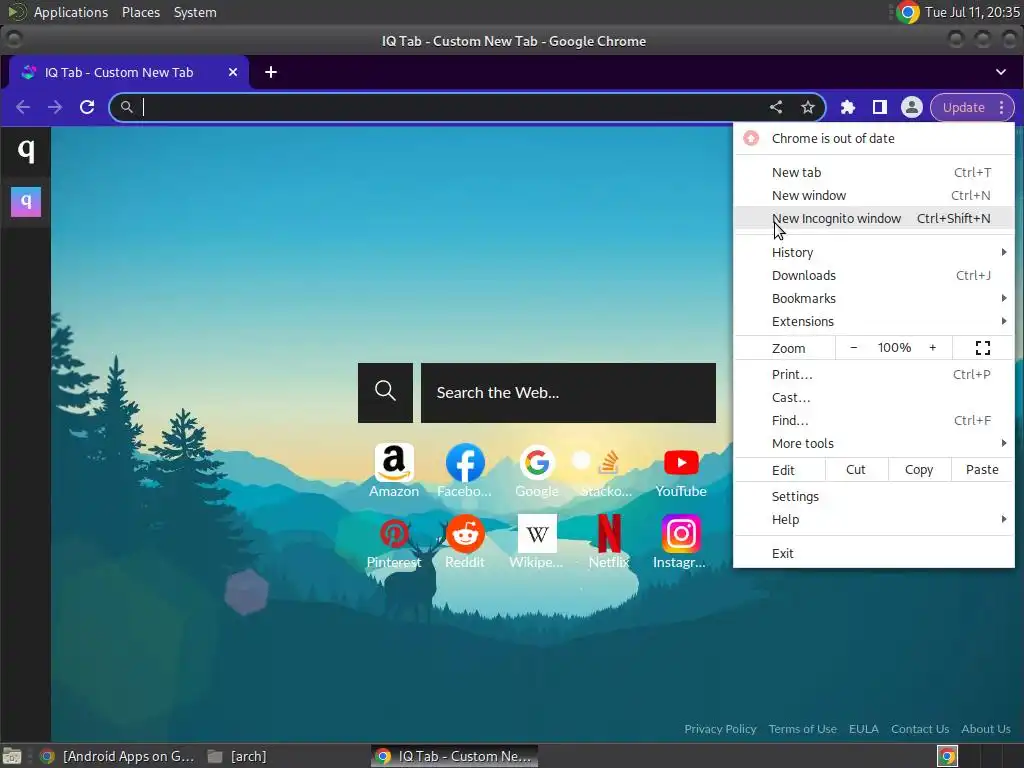Click the forward navigation arrow
The height and width of the screenshot is (768, 1024).
click(55, 107)
